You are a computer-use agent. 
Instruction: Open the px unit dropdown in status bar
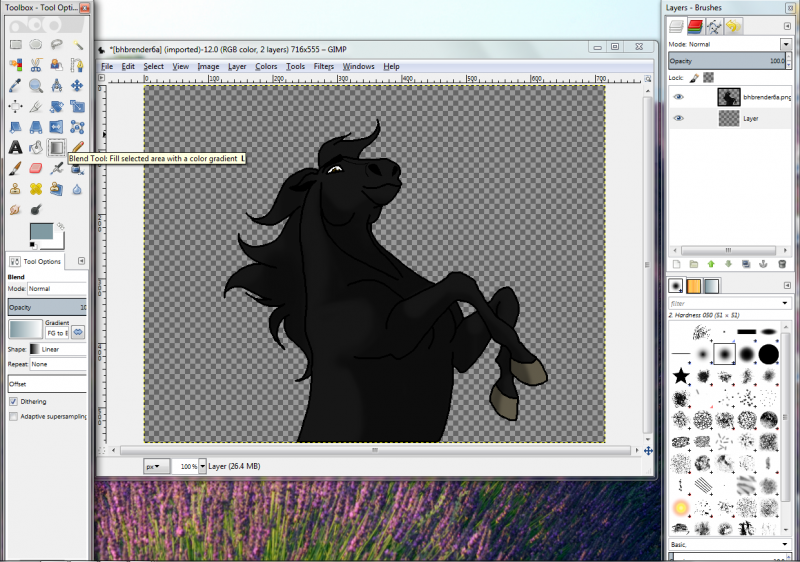click(x=156, y=466)
